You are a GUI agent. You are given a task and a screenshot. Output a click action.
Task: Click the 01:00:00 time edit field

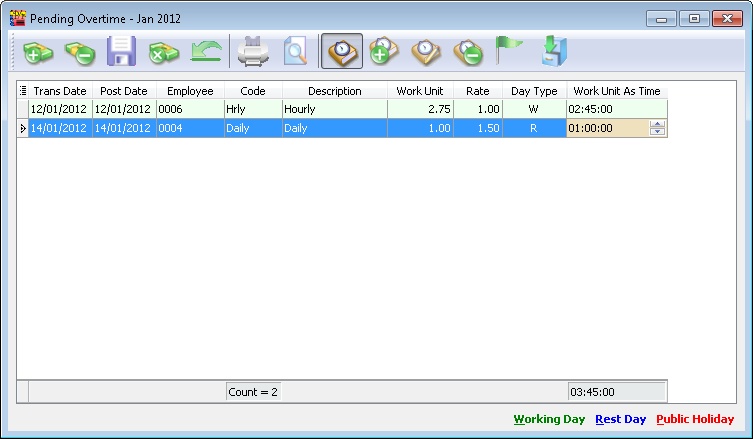point(606,128)
